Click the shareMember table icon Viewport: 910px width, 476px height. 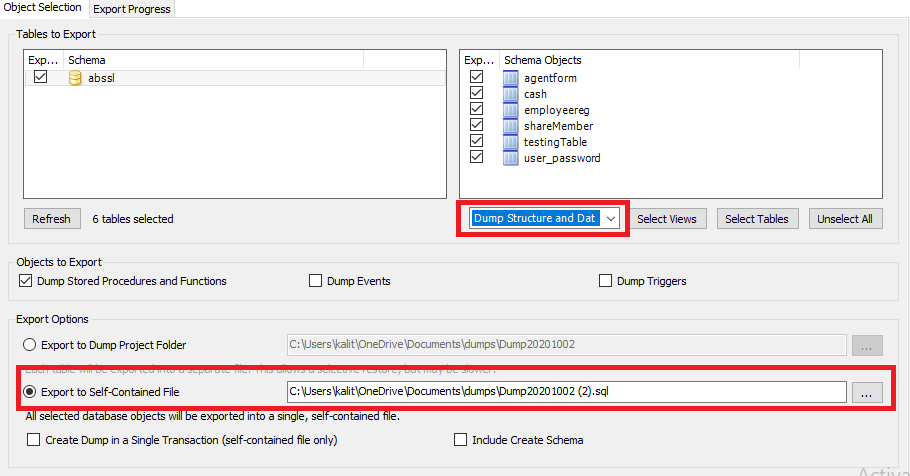pos(510,126)
